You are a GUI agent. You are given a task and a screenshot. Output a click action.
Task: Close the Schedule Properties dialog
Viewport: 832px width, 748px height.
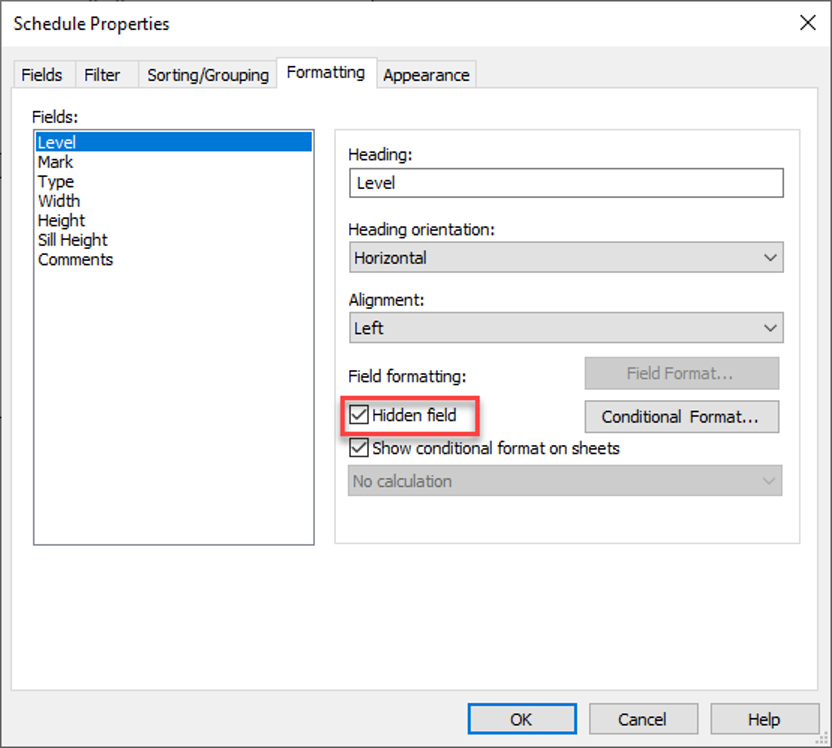(808, 23)
